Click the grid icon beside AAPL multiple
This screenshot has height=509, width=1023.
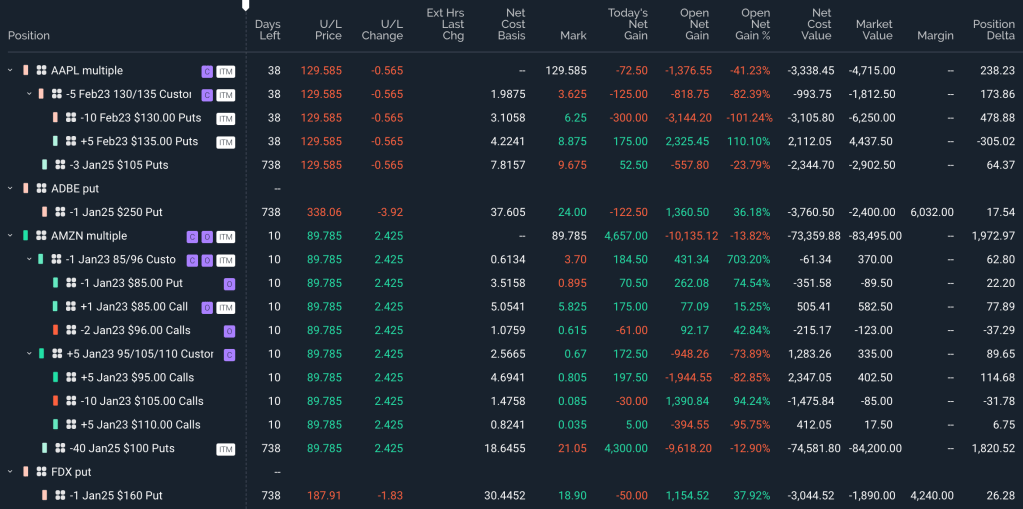41,71
